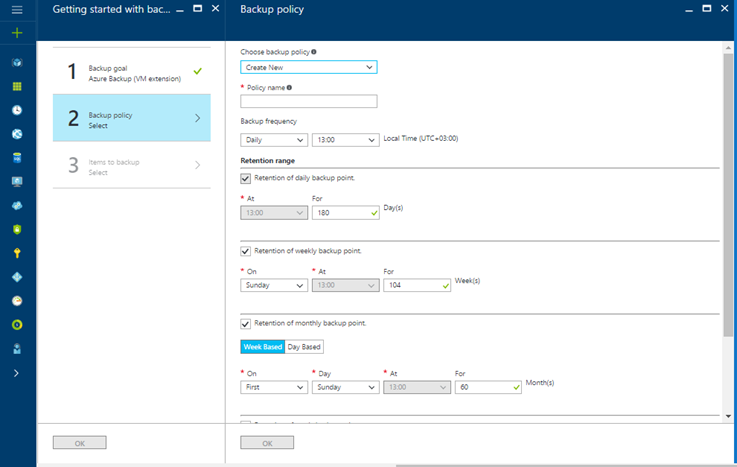Open the monthly retention First dropdown

tap(274, 387)
